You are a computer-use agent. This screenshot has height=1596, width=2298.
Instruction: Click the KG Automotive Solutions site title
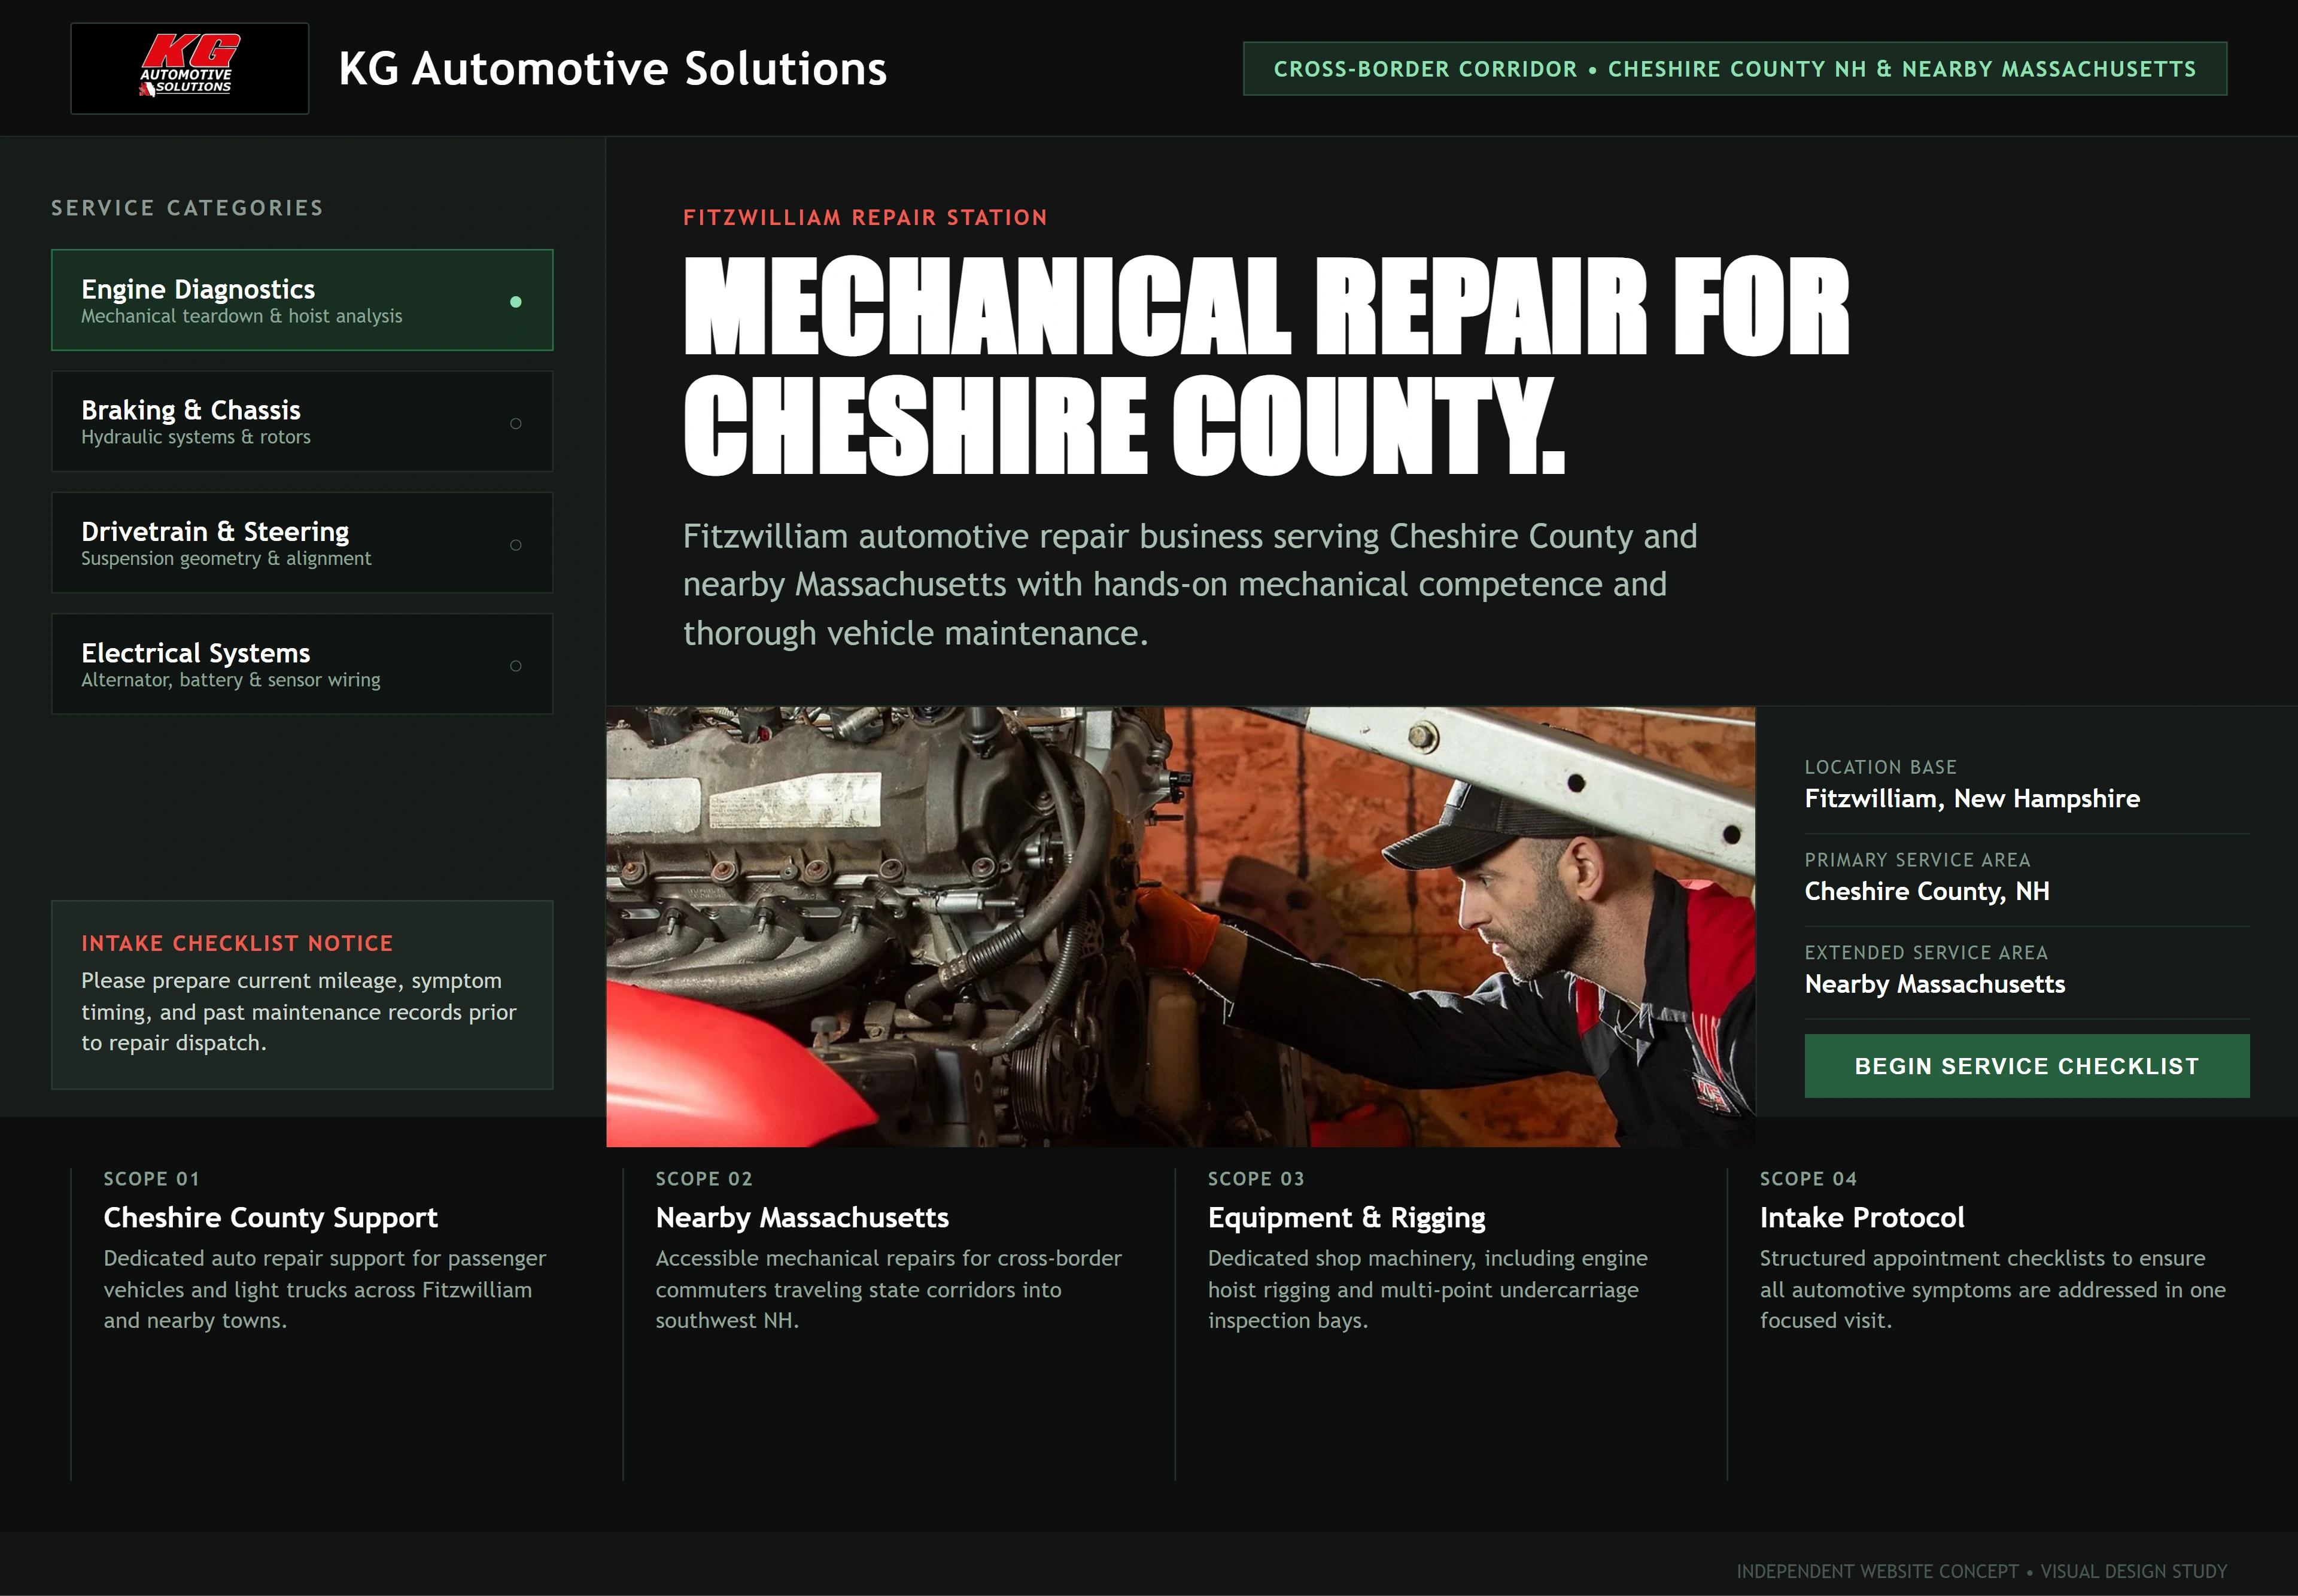[x=612, y=69]
